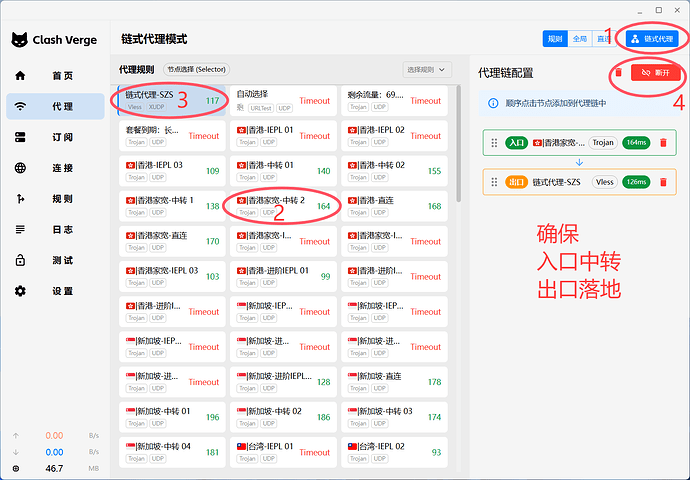690x480 pixels.
Task: Click the info icon in chain hint
Action: coord(493,103)
